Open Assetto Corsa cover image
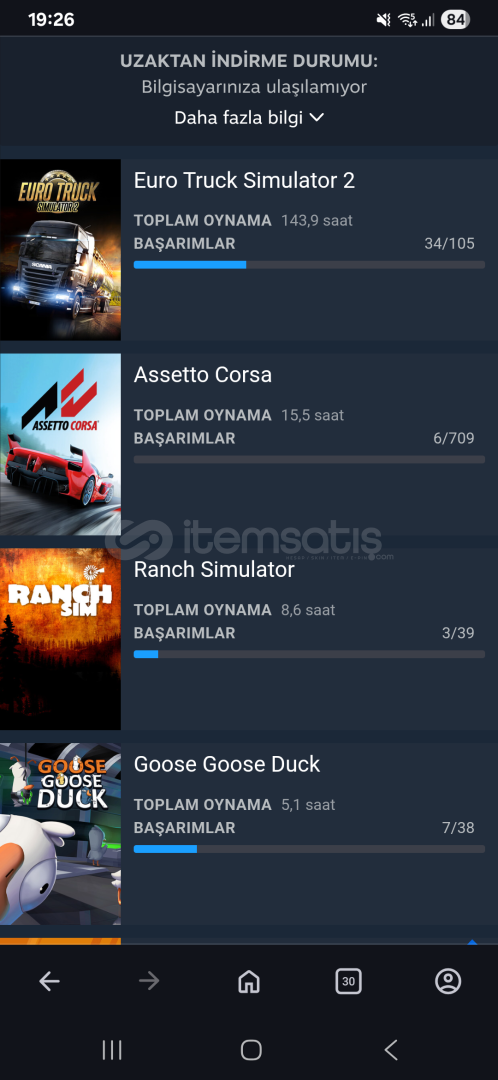This screenshot has width=498, height=1080. tap(61, 444)
